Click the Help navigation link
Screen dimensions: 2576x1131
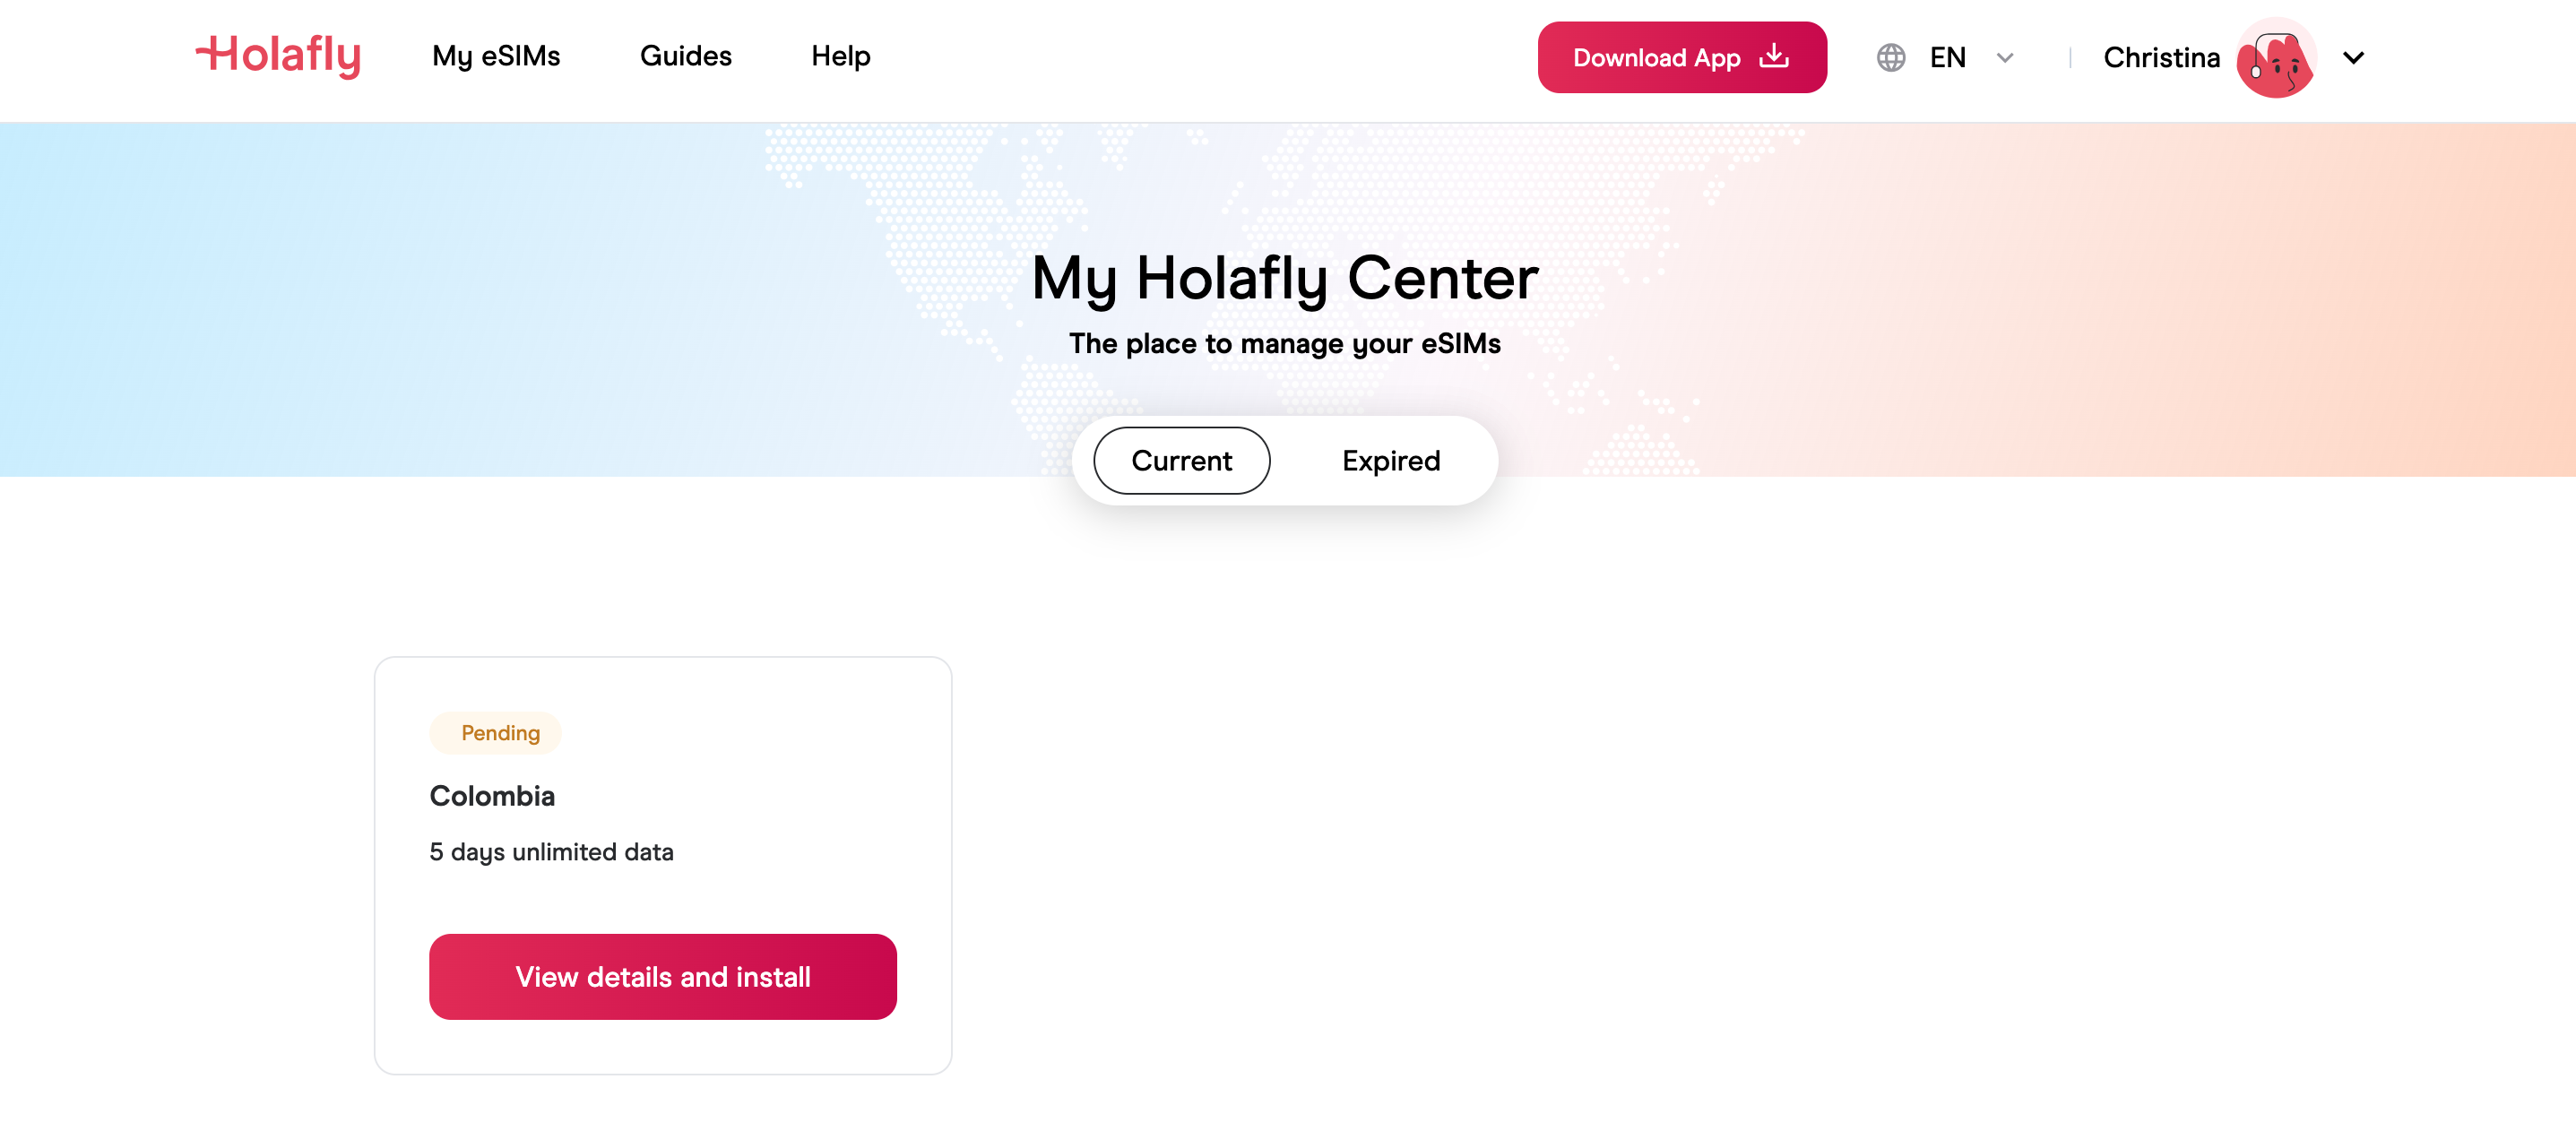tap(843, 57)
